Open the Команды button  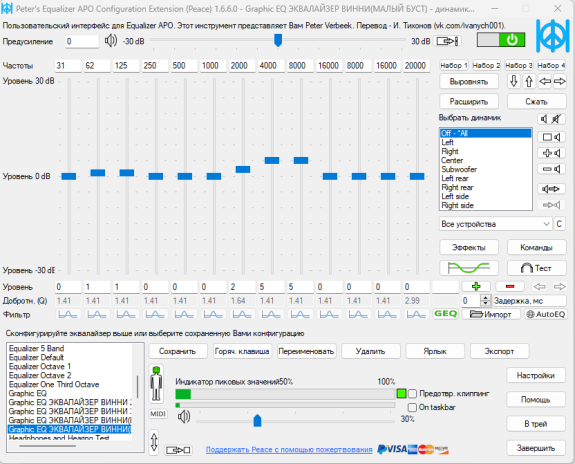536,248
